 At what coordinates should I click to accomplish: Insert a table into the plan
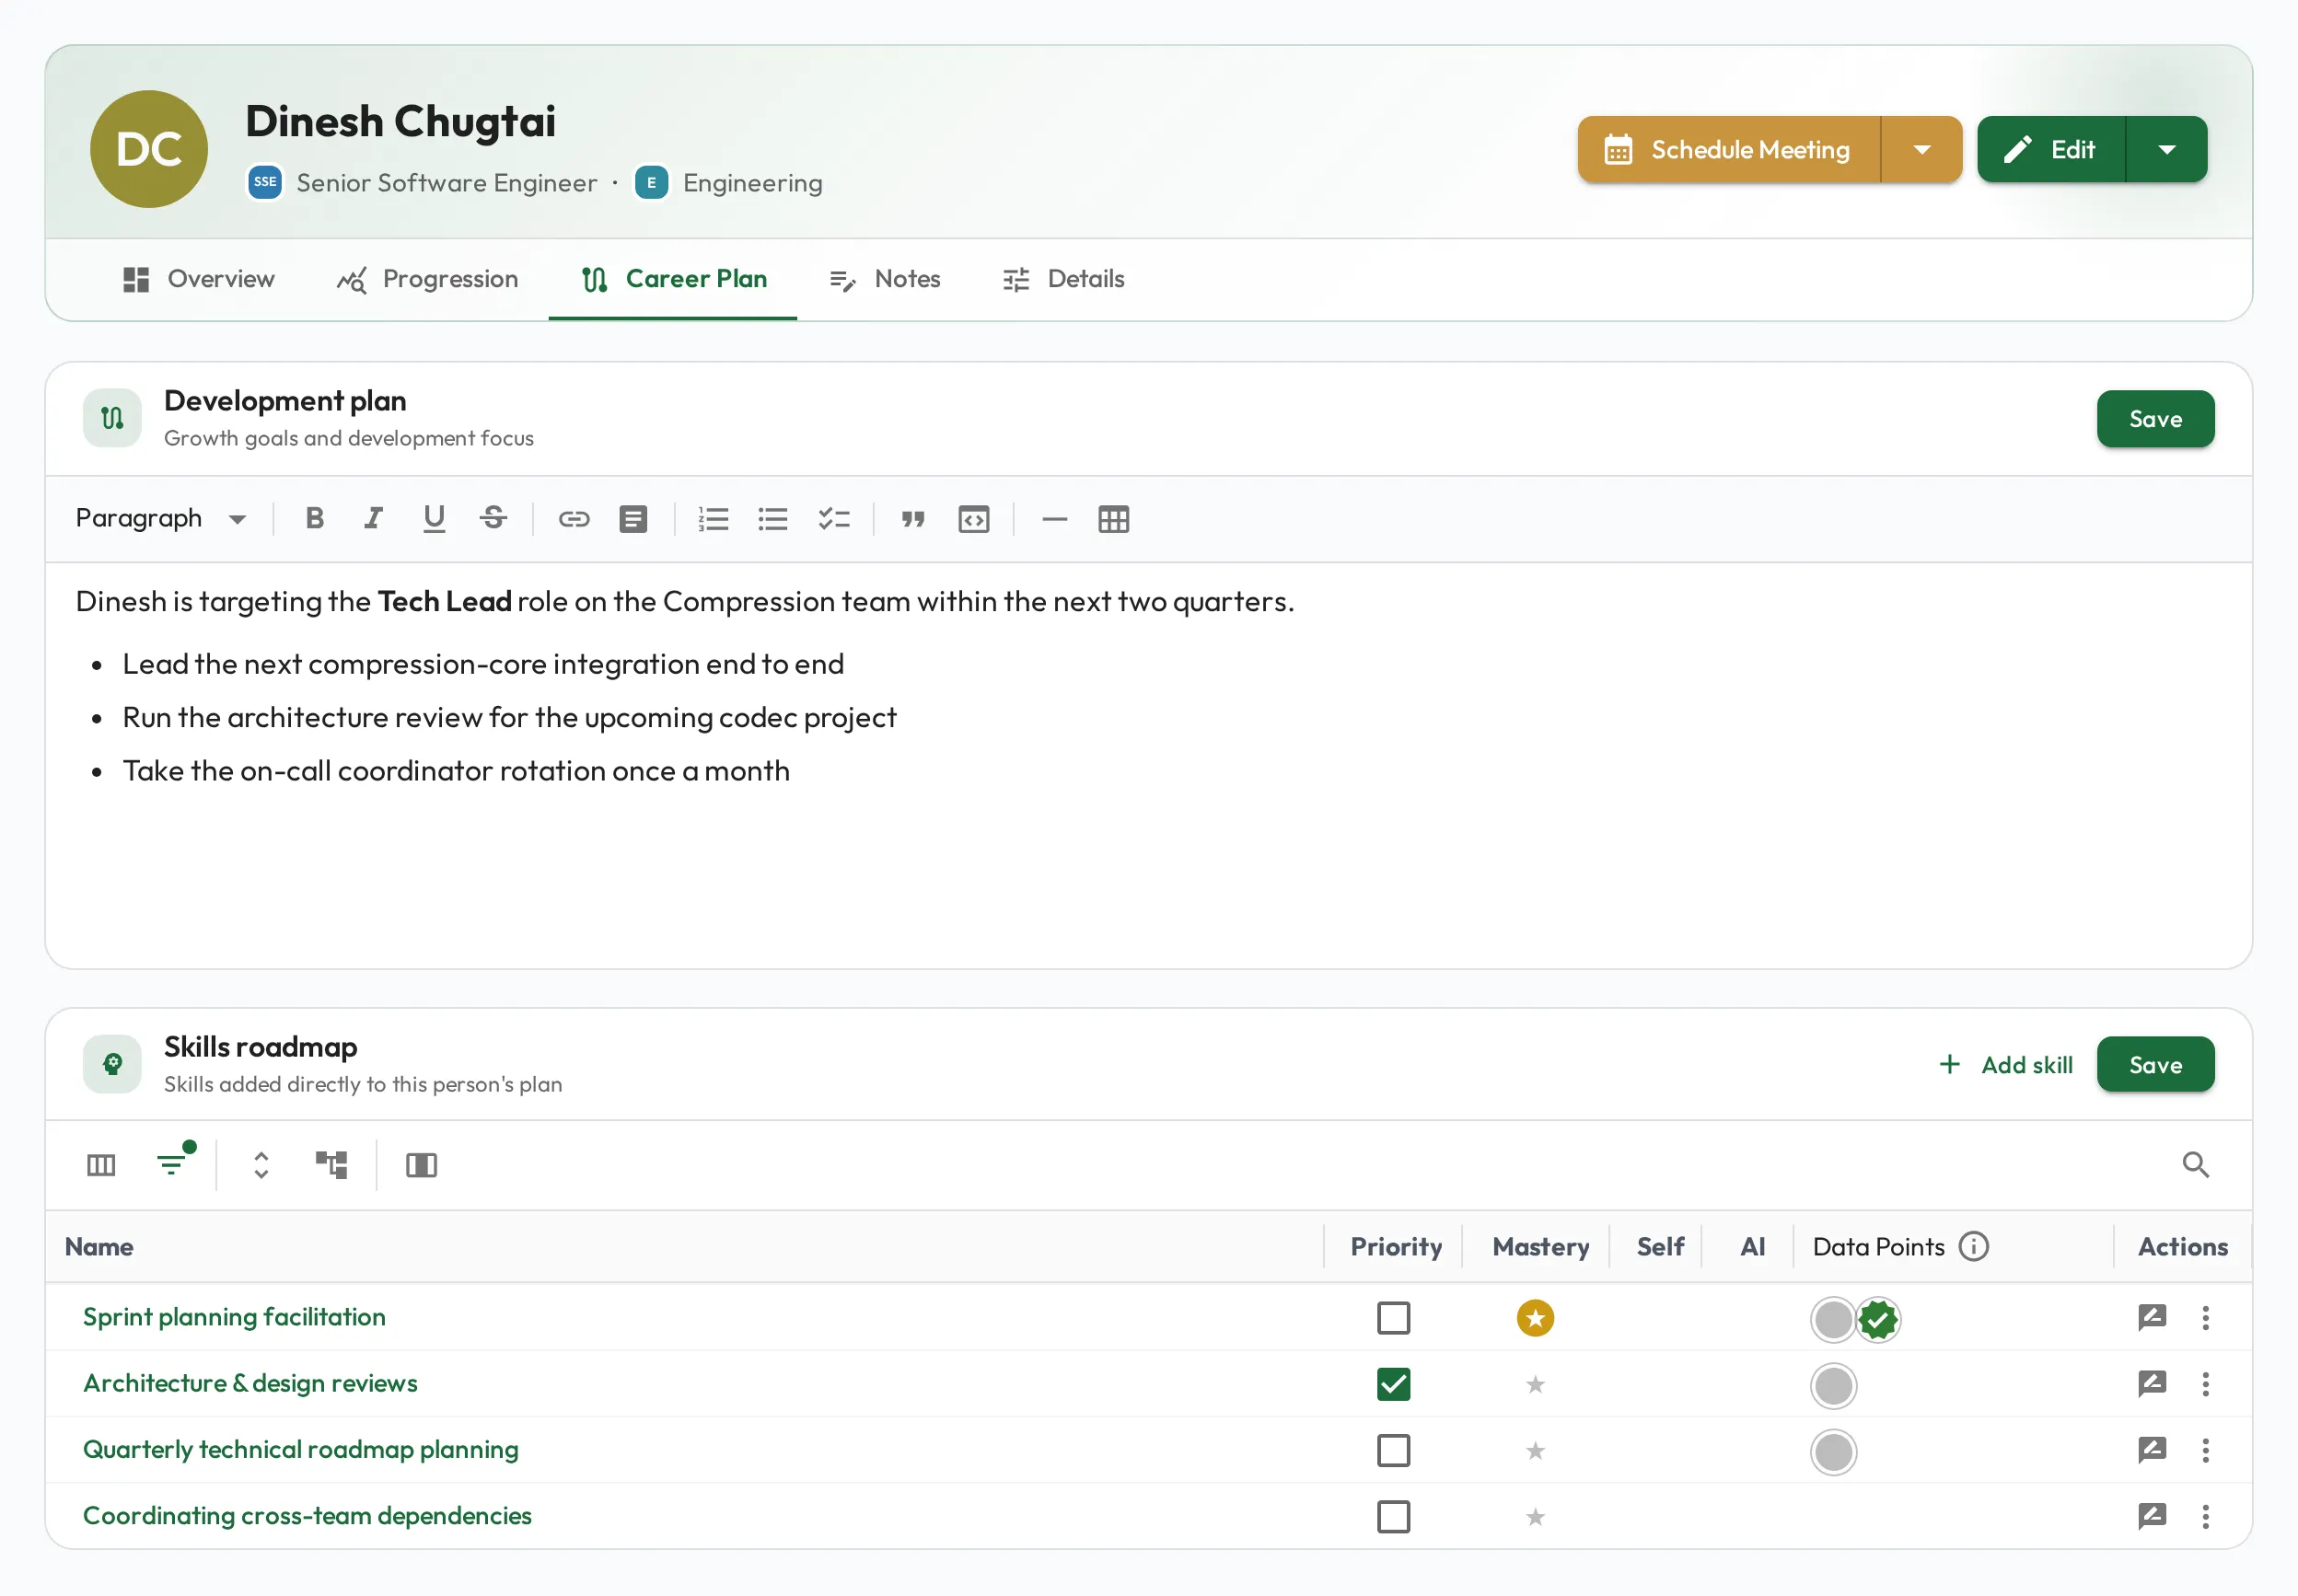pyautogui.click(x=1113, y=519)
